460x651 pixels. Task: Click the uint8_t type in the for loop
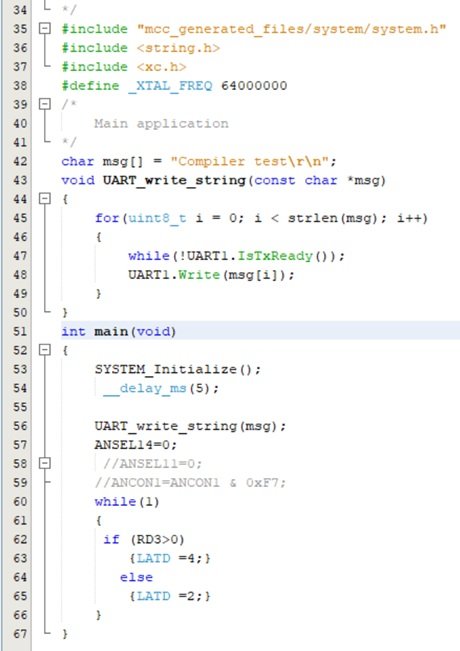[157, 218]
